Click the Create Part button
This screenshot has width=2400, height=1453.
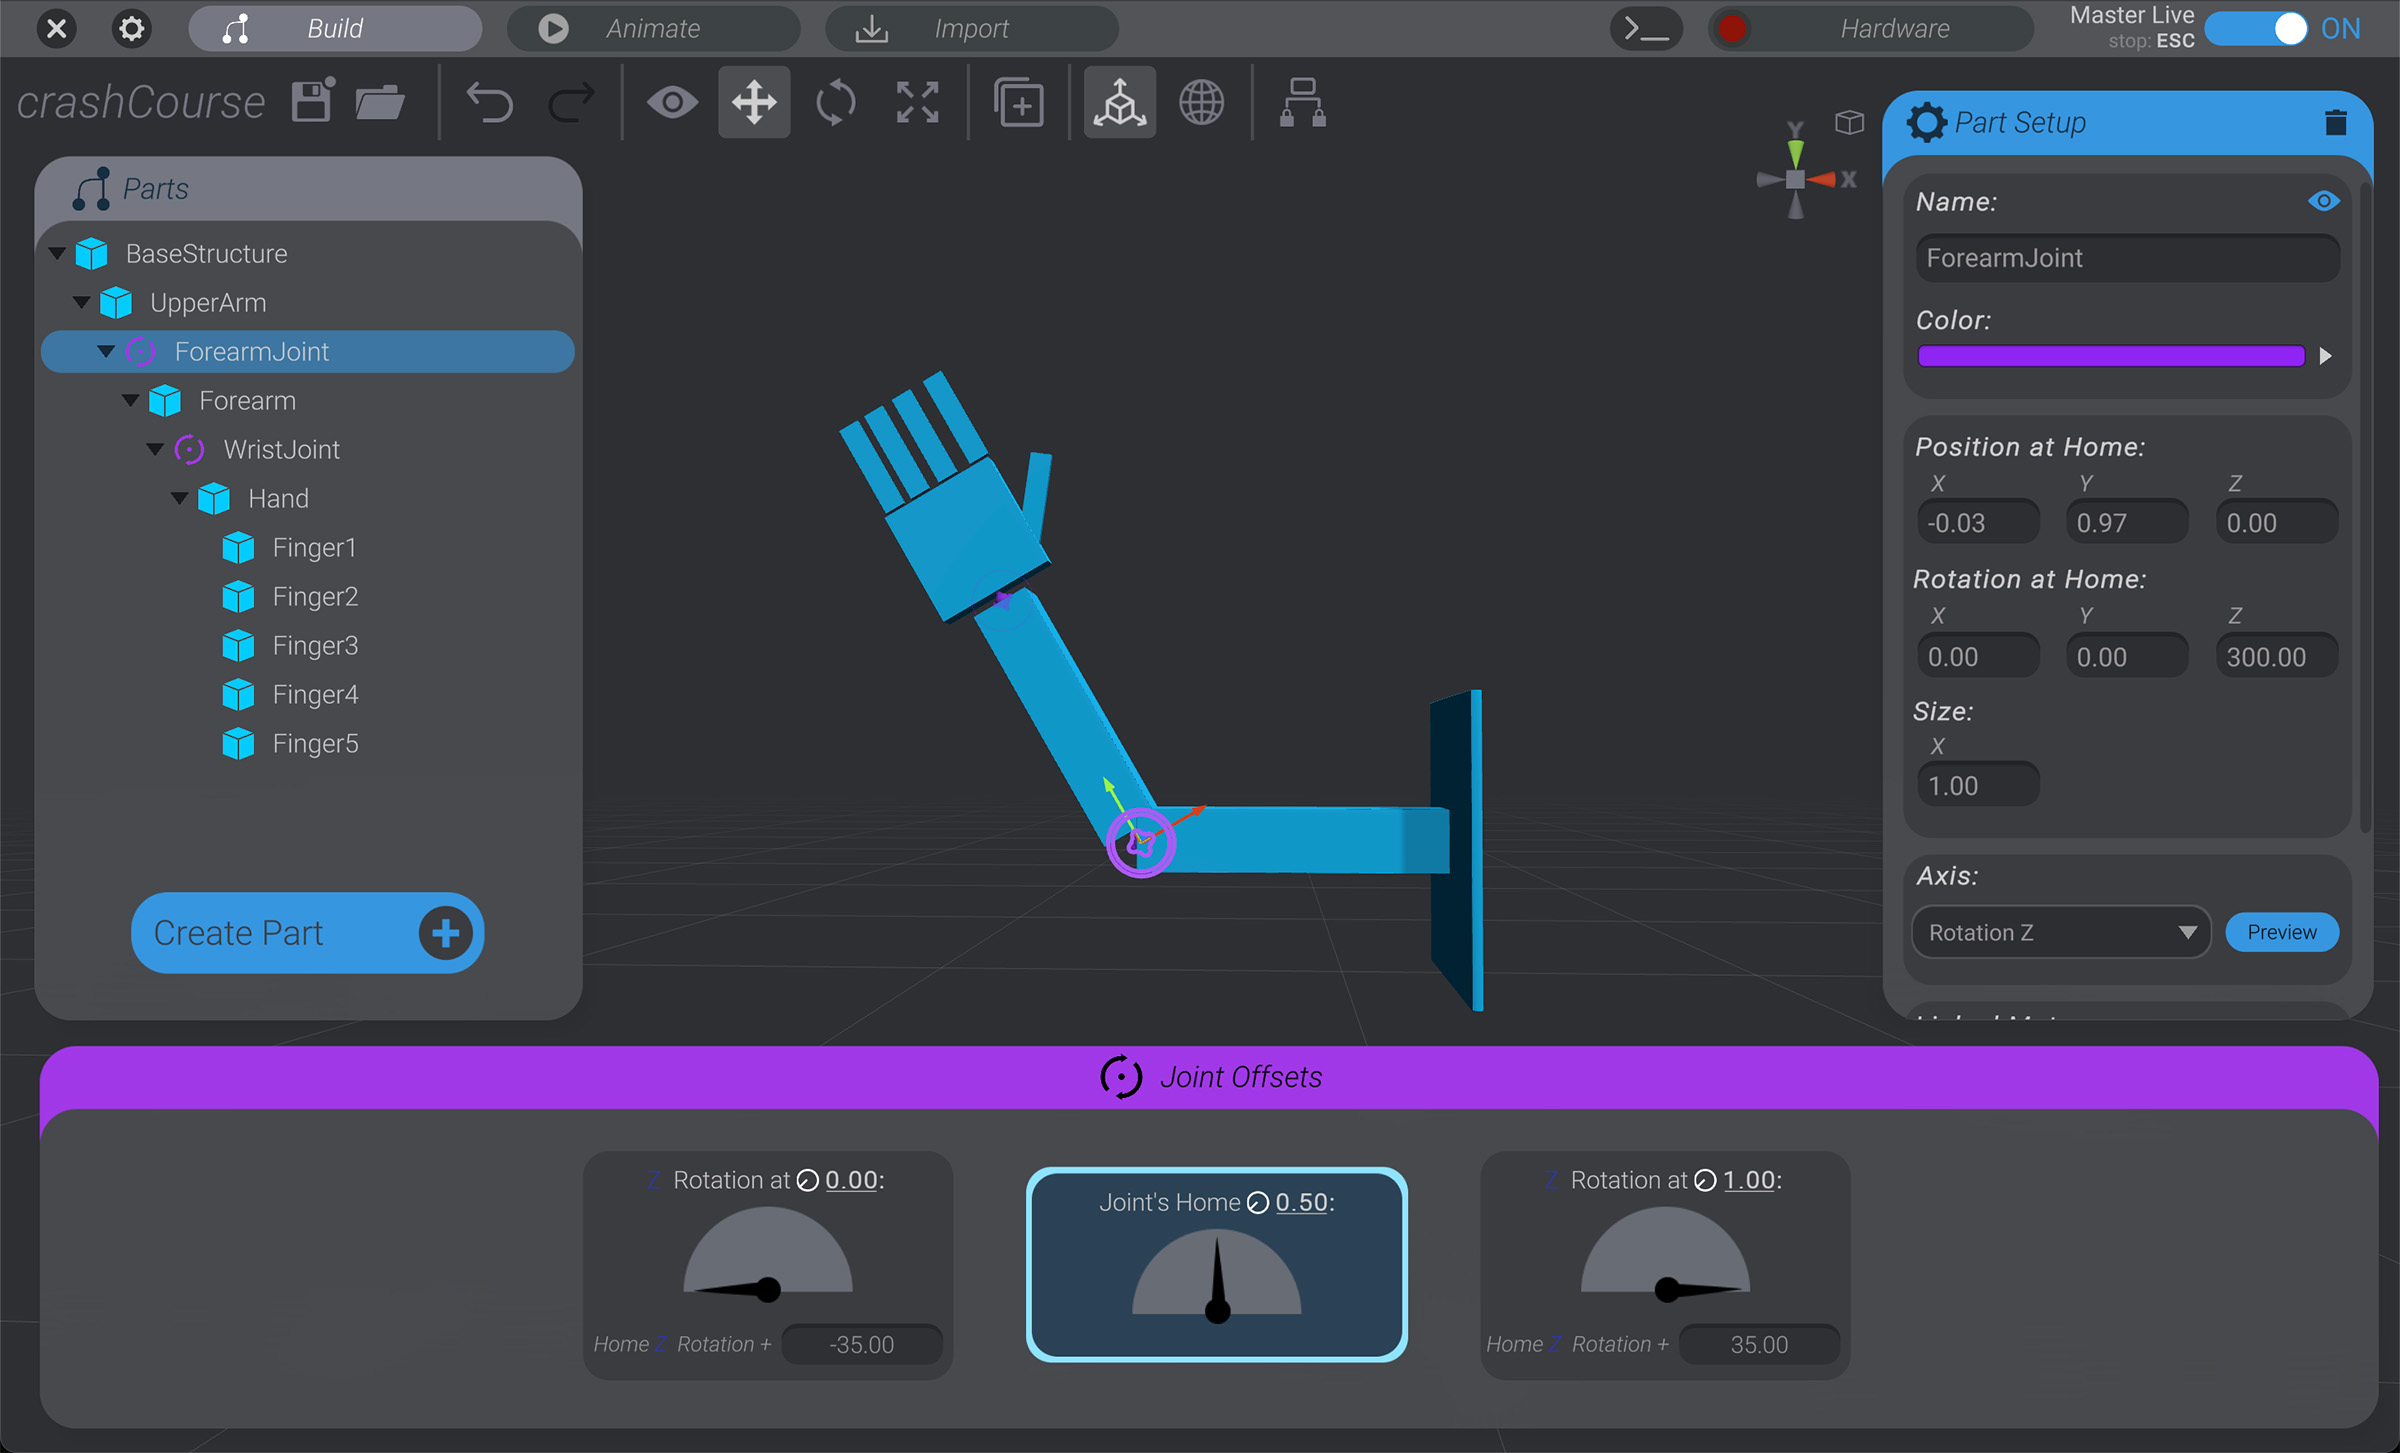click(306, 932)
